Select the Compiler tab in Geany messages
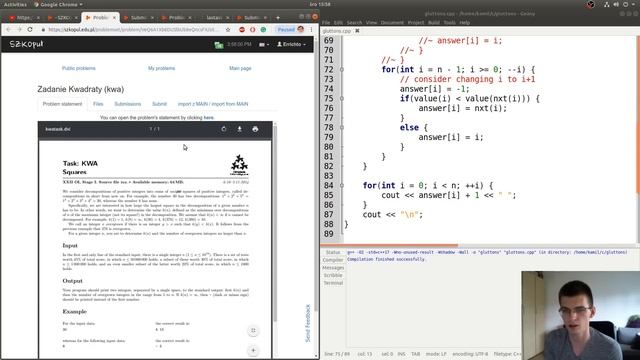 click(x=333, y=260)
